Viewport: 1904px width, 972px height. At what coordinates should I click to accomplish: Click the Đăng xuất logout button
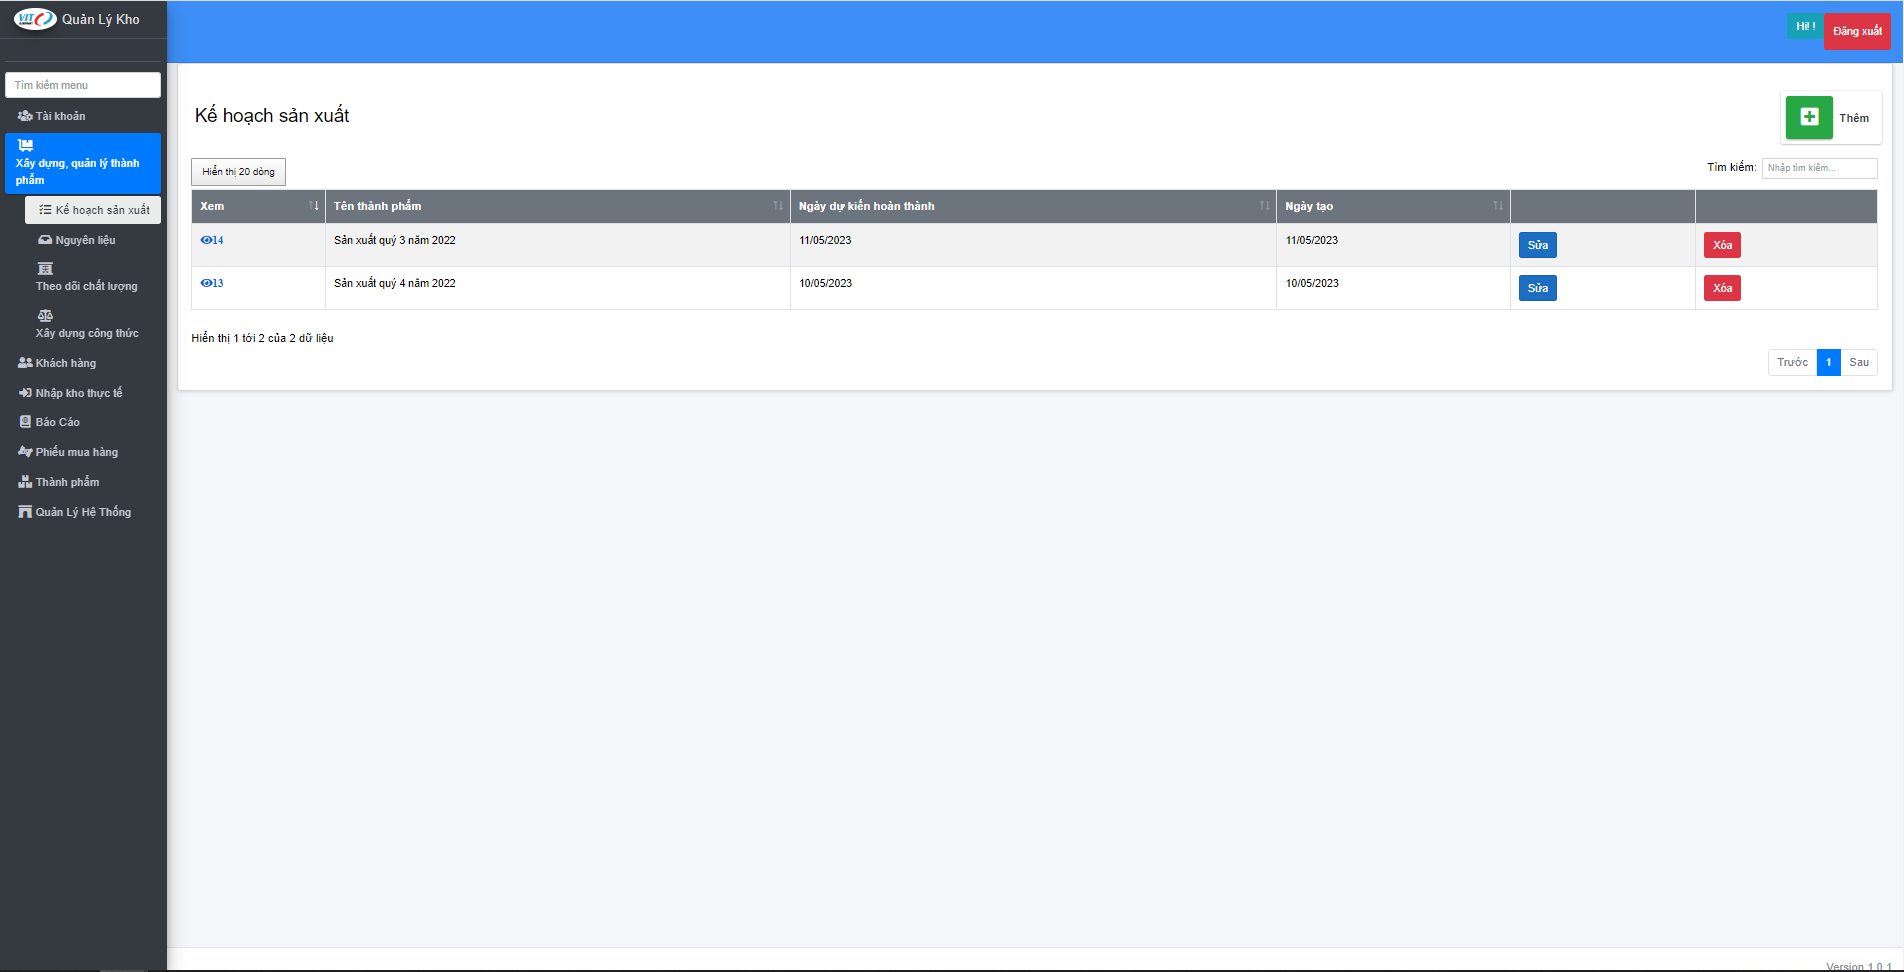(x=1857, y=31)
